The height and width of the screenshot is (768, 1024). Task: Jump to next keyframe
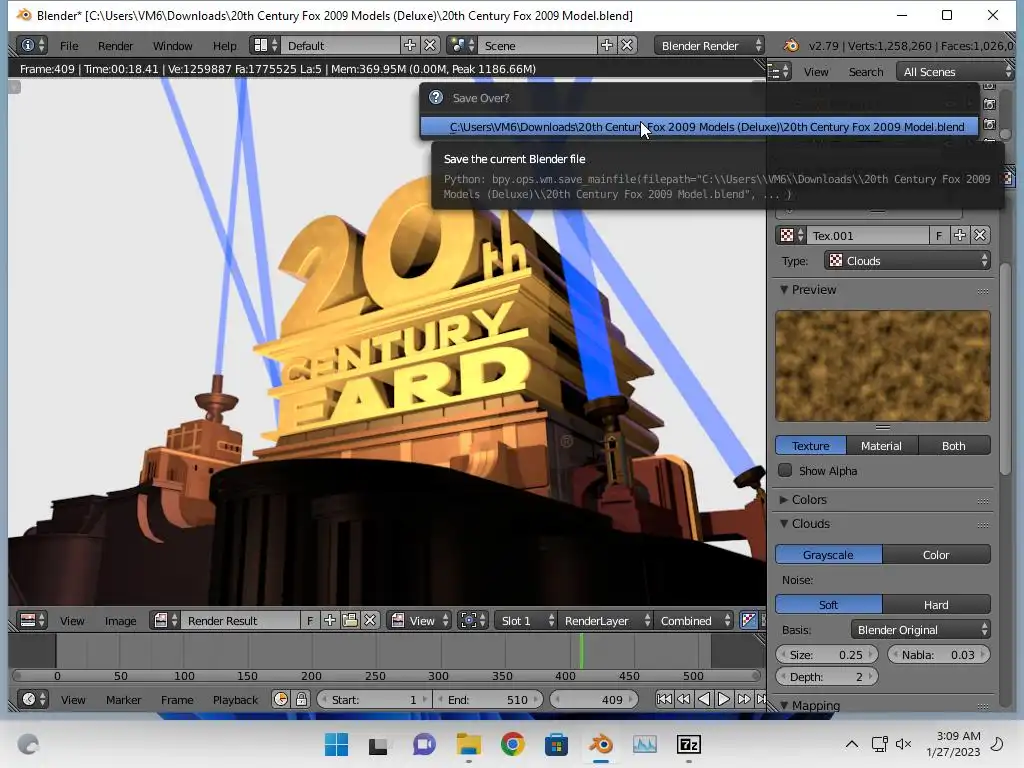pyautogui.click(x=743, y=699)
